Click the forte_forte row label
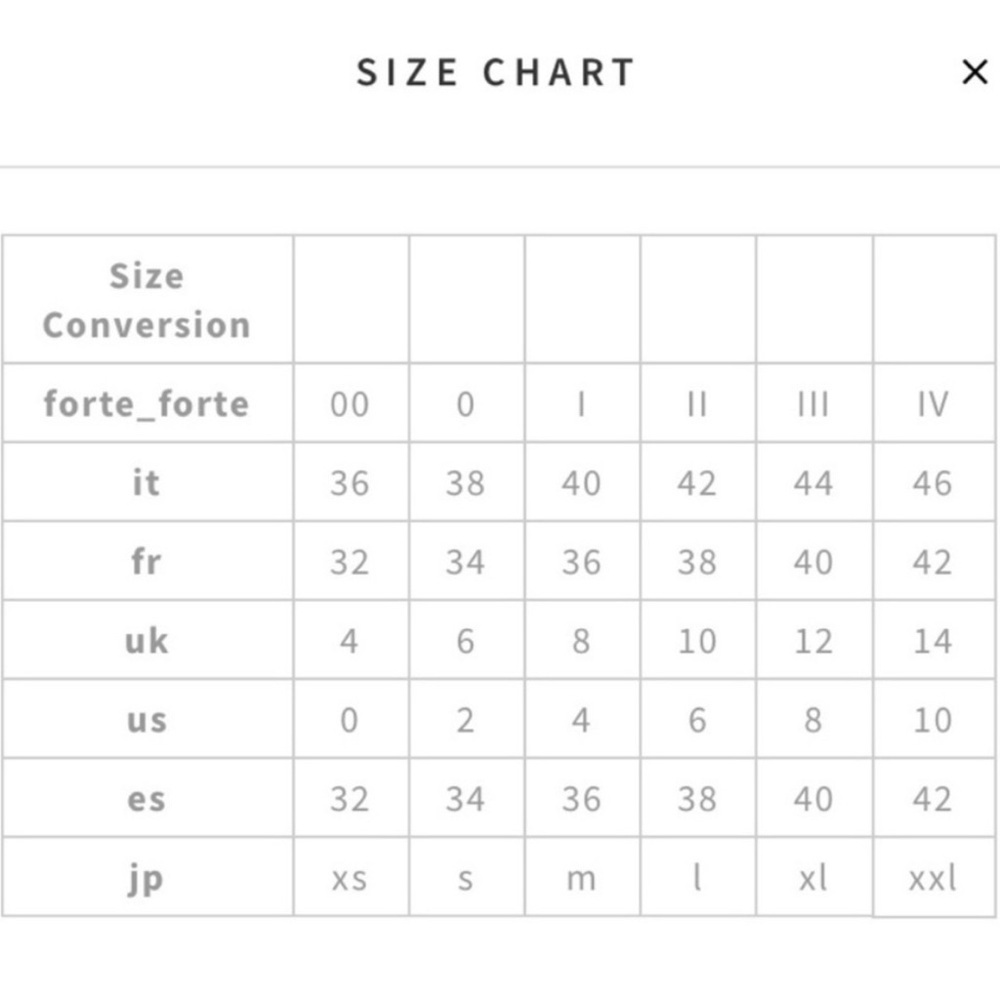The width and height of the screenshot is (1000, 1000). [146, 404]
